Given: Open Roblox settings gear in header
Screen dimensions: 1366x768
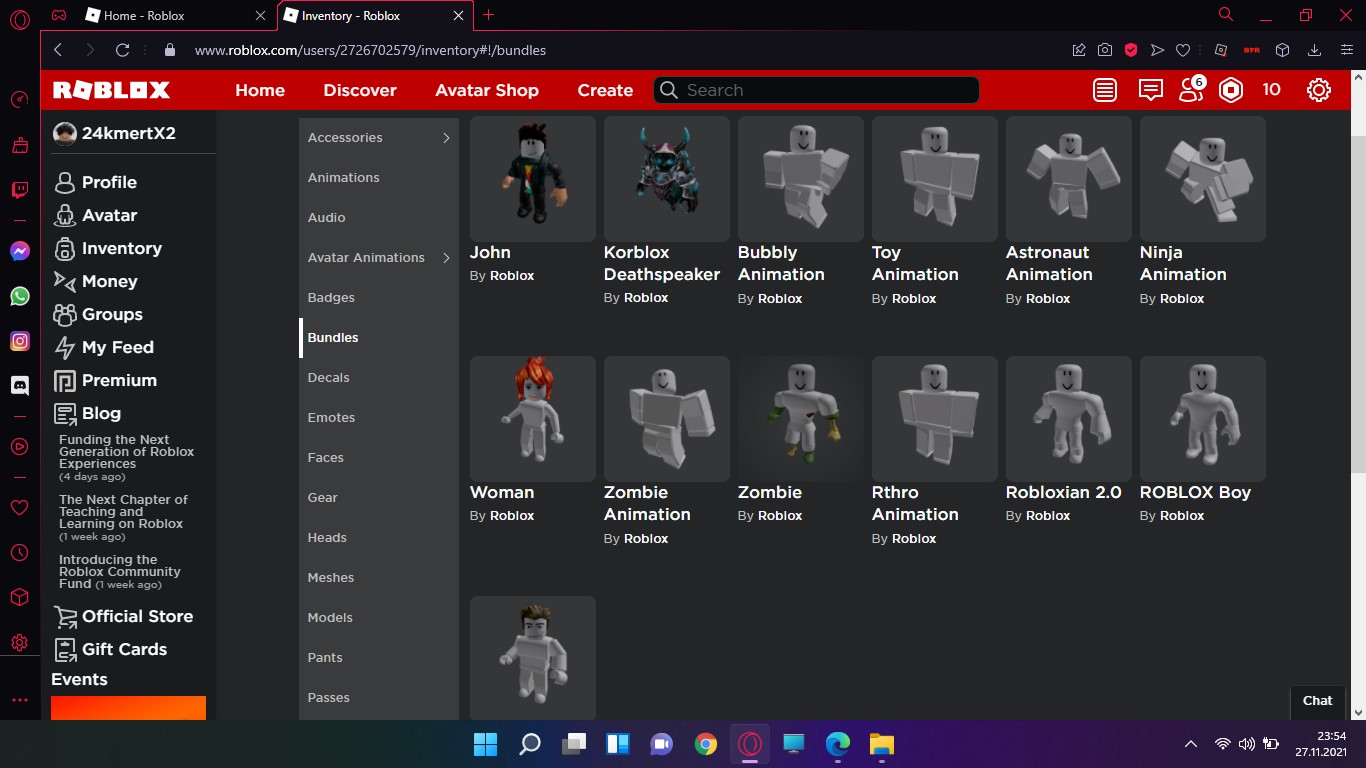Looking at the screenshot, I should click(1319, 90).
